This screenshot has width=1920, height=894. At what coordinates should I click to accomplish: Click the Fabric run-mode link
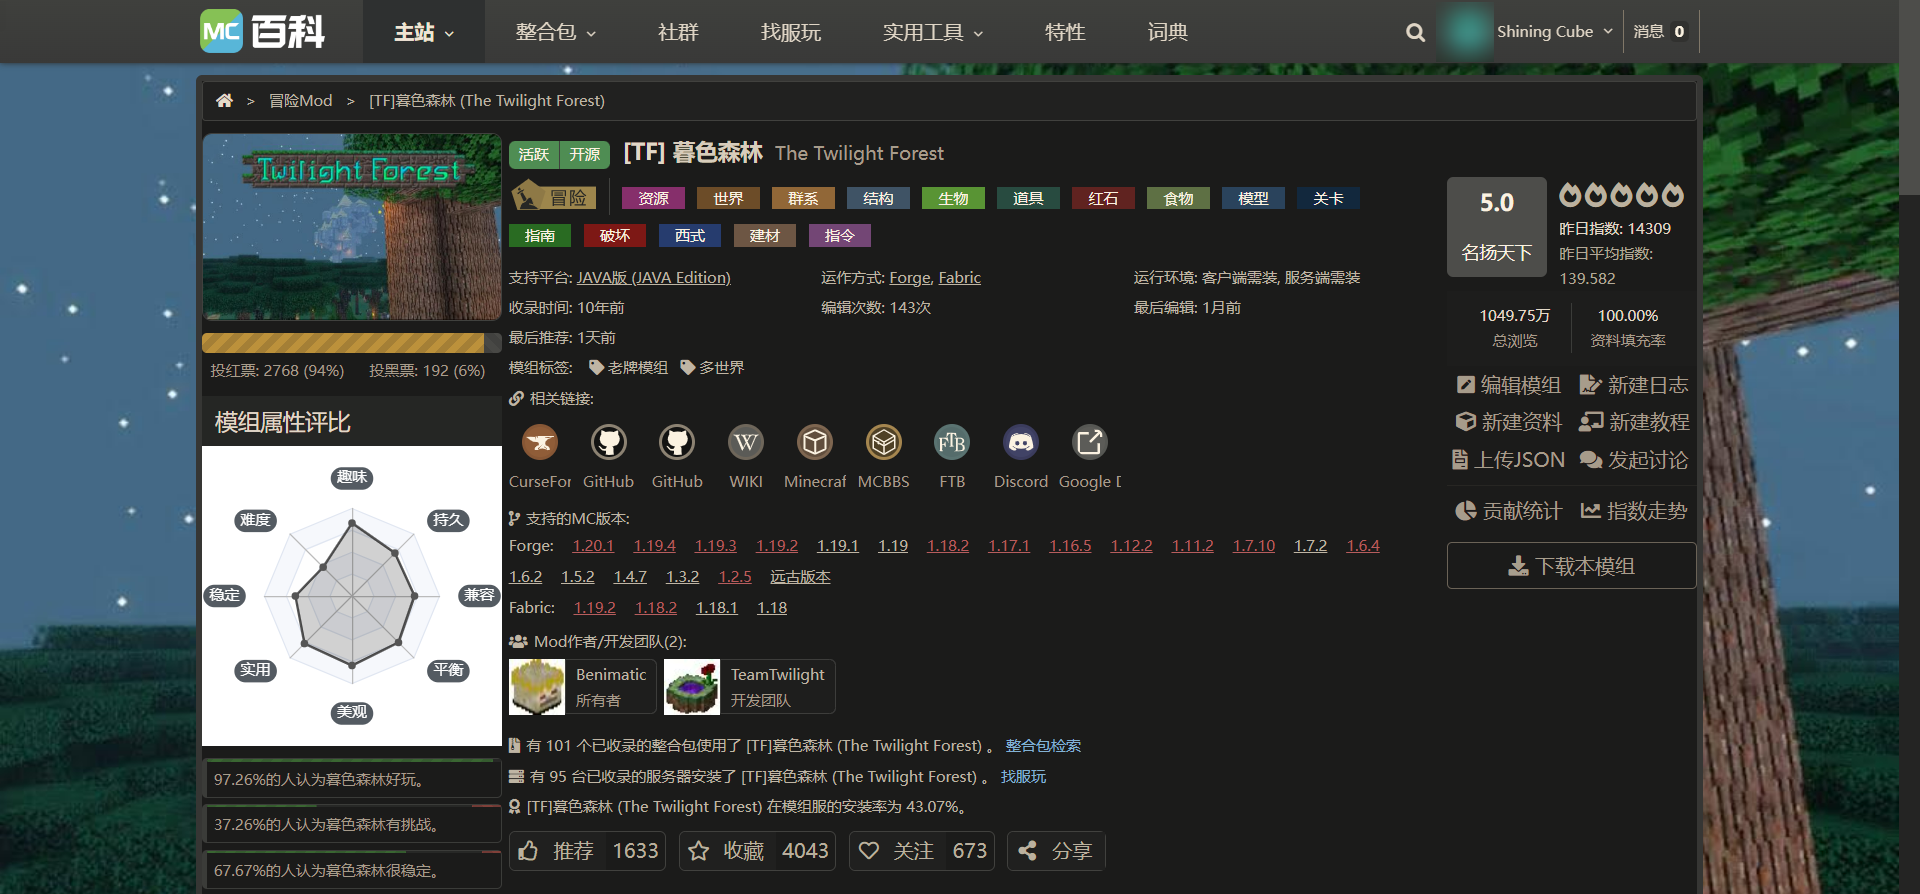[x=960, y=277]
